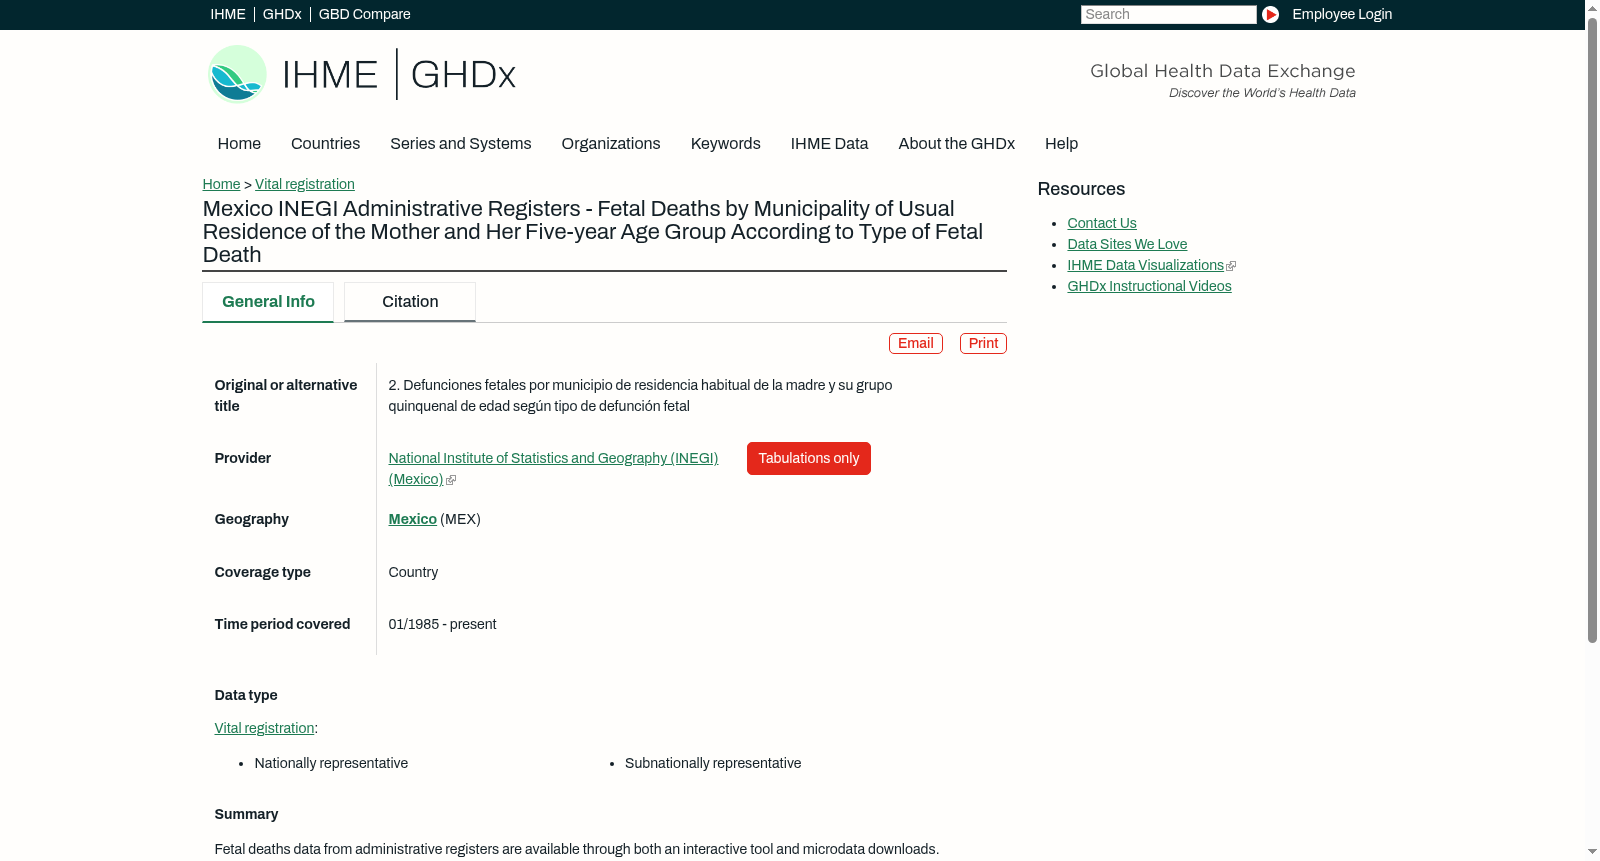Select the 'Nationally representative' bullet text
Viewport: 1600px width, 861px height.
click(331, 763)
